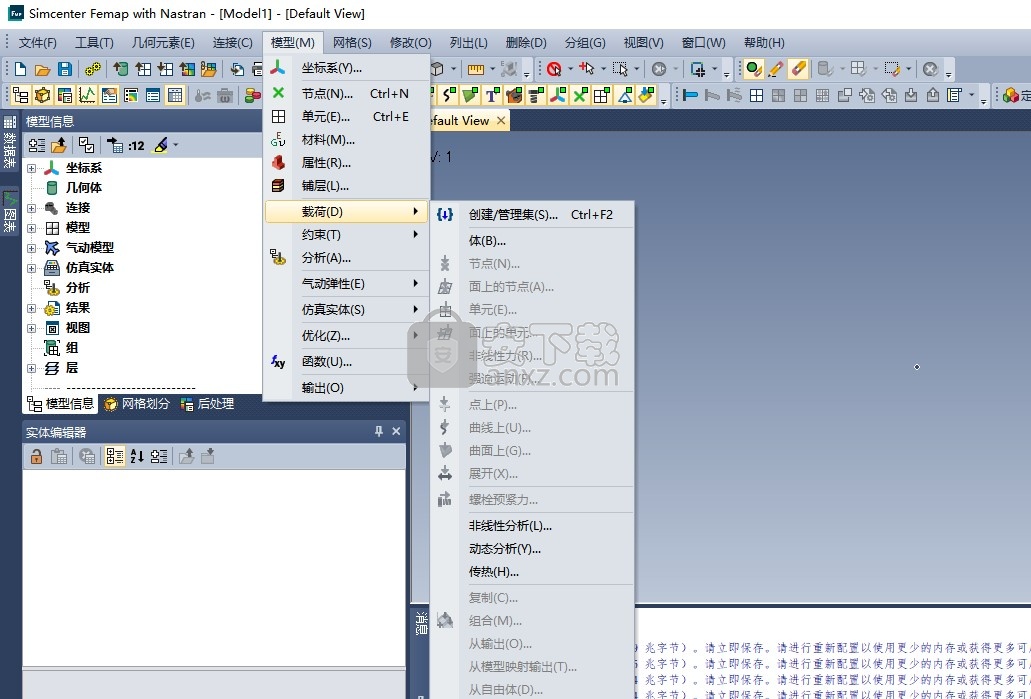Choose 分析(A)... from Model menu
The image size is (1031, 699).
(x=347, y=258)
